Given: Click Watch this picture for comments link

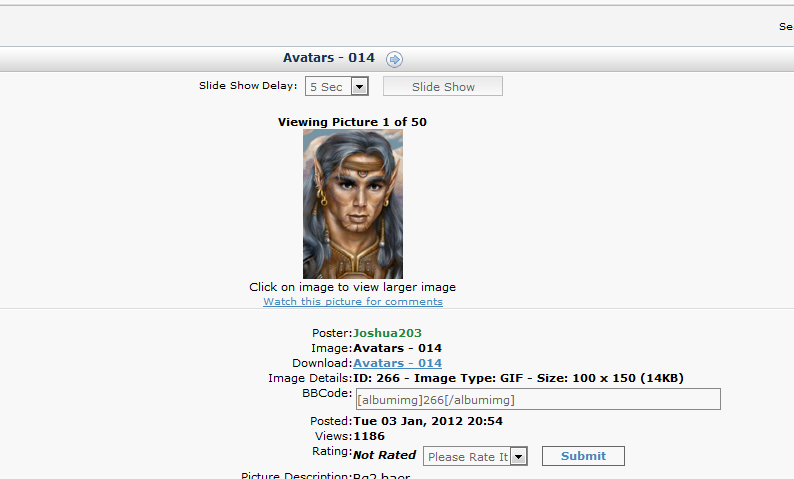Looking at the screenshot, I should coord(353,302).
